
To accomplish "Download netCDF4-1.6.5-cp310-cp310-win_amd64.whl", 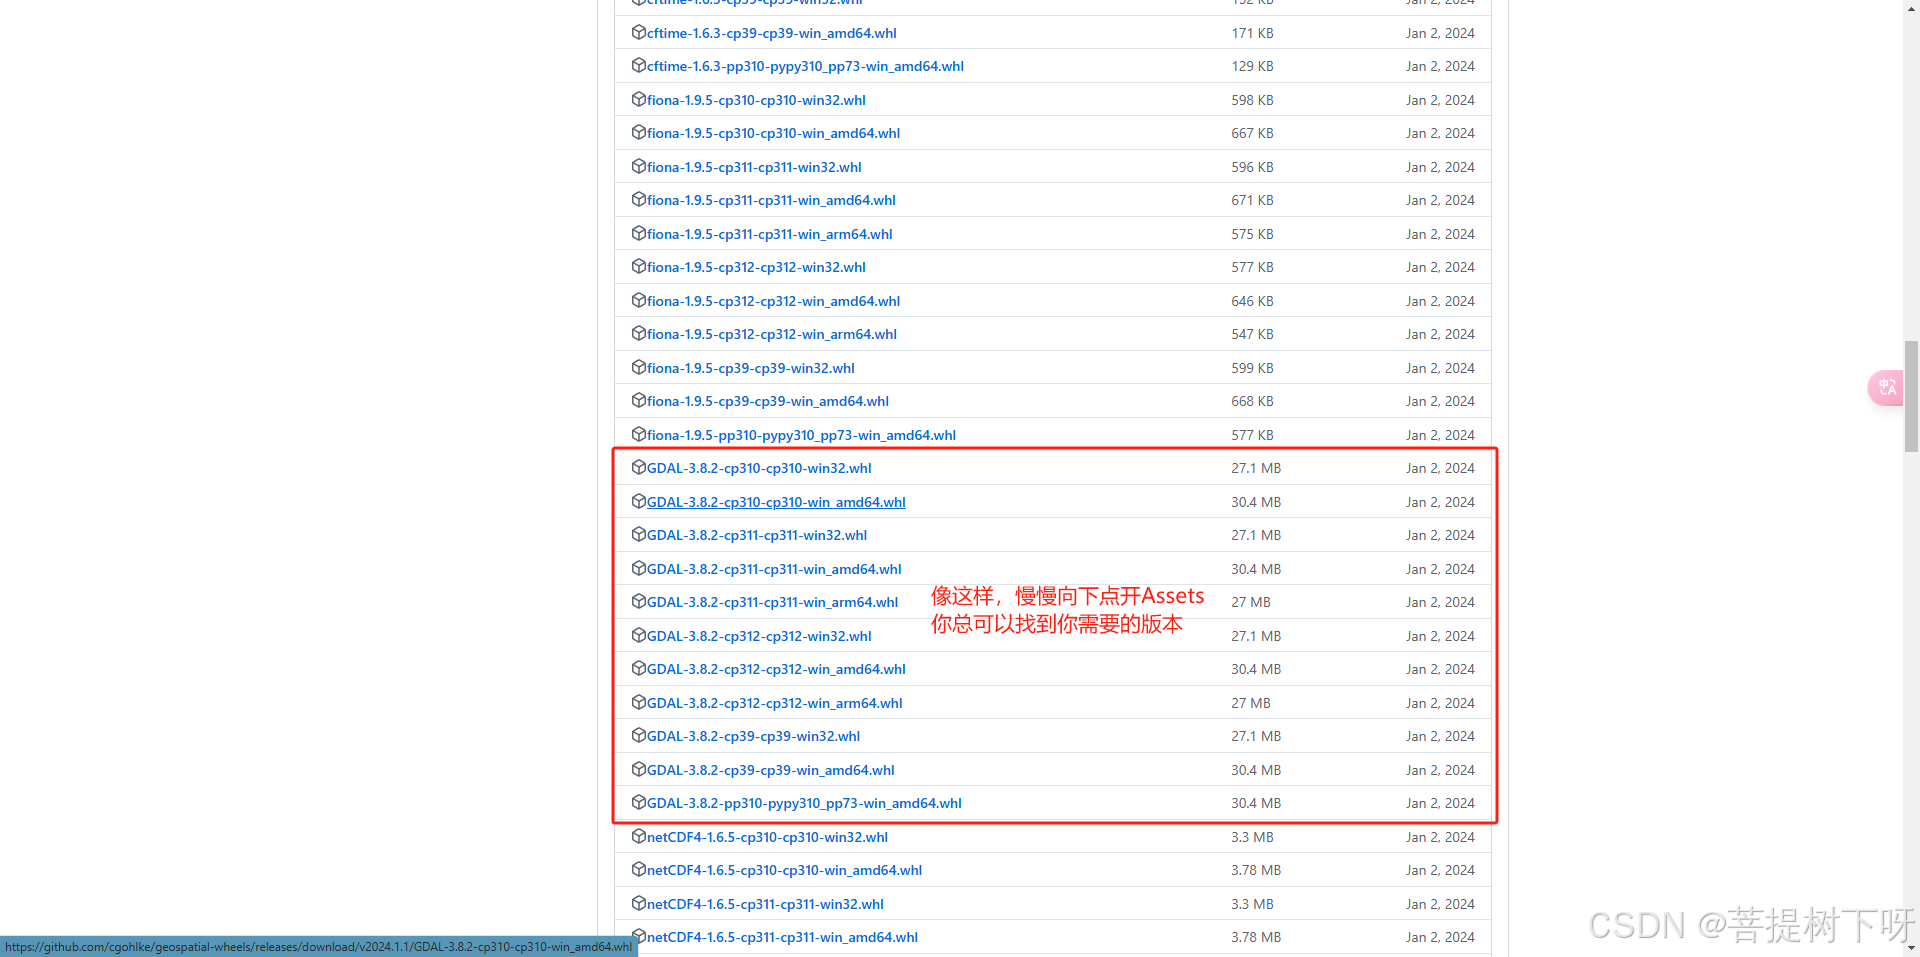I will tap(784, 869).
